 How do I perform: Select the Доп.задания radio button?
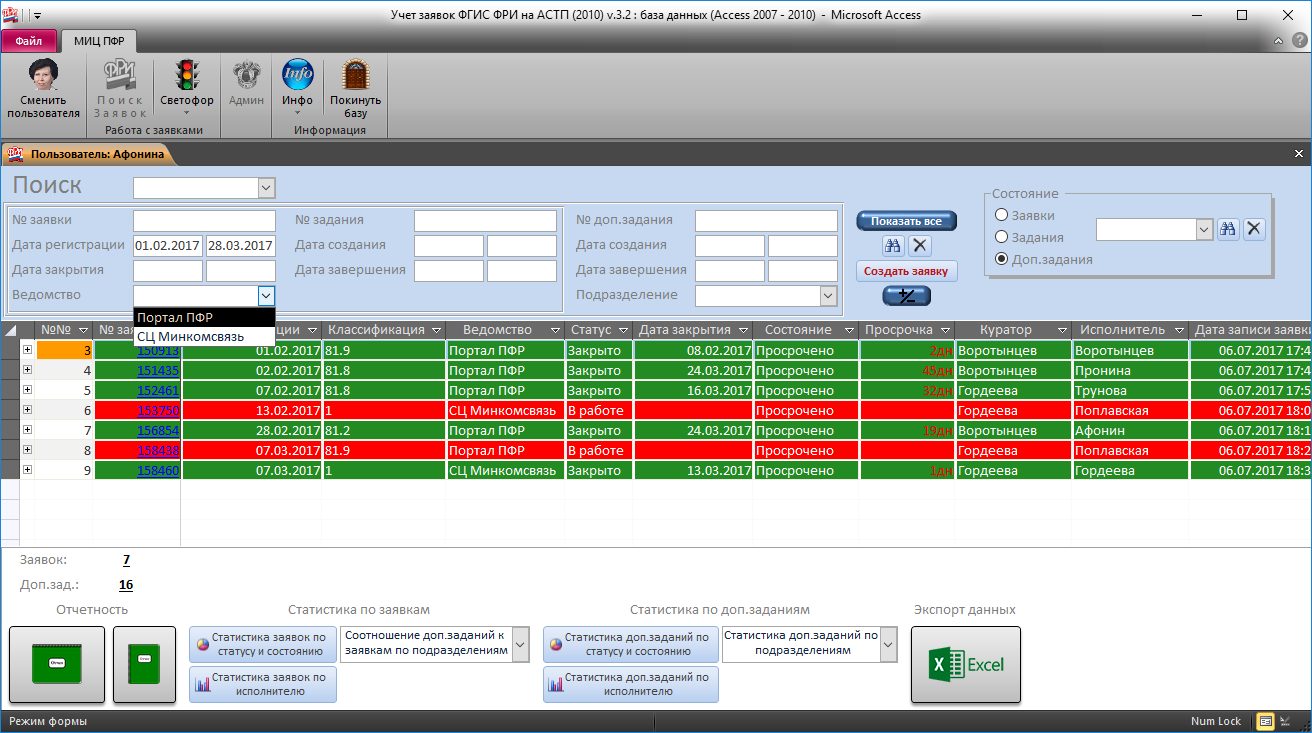pos(1001,259)
